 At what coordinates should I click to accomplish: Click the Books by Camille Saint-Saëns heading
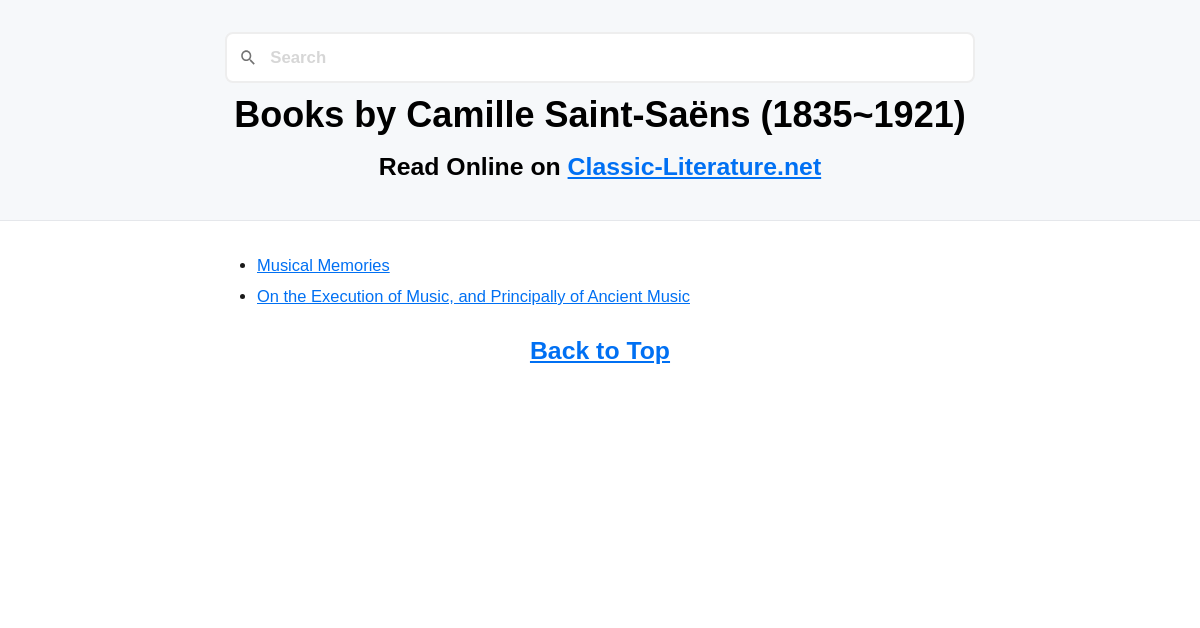[599, 115]
